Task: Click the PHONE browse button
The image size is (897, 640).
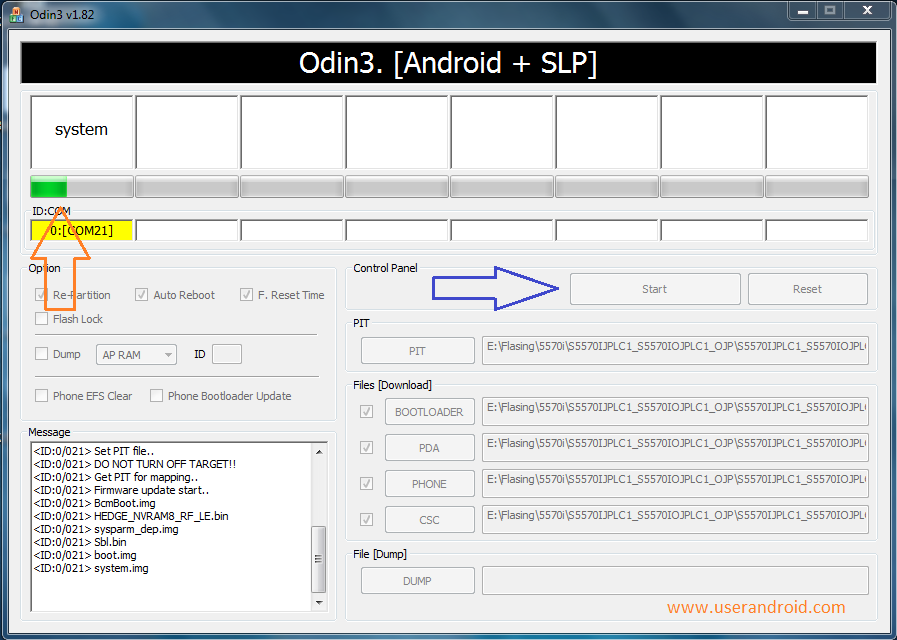Action: (x=430, y=484)
